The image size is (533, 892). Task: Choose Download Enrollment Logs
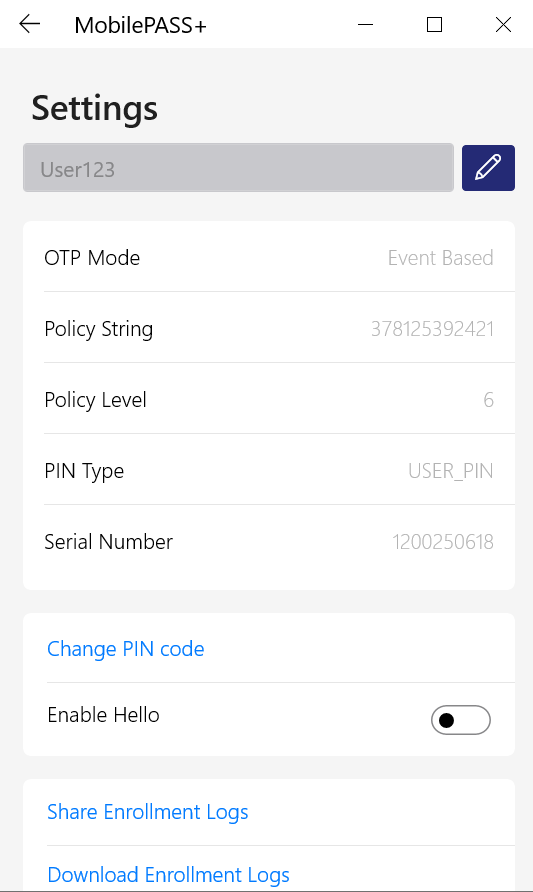168,875
